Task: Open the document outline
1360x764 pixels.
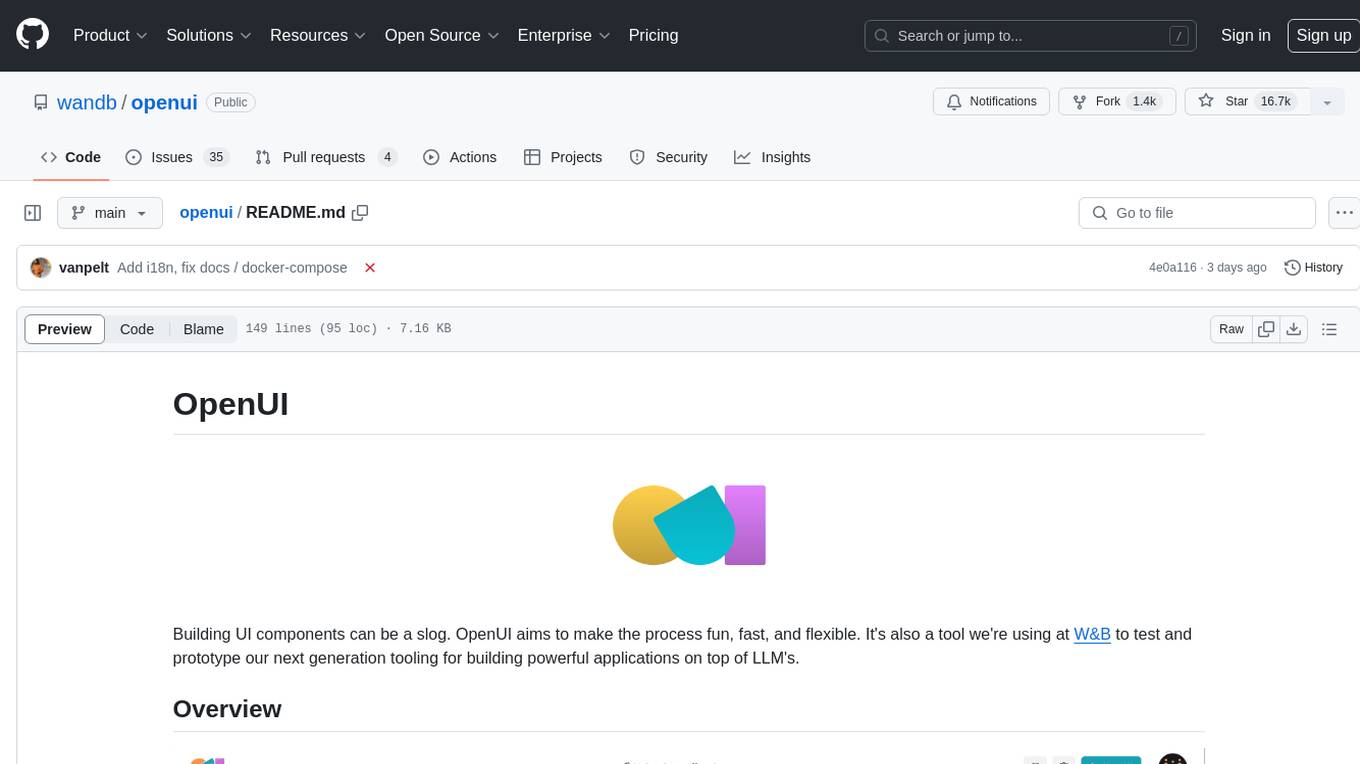Action: click(x=1329, y=329)
